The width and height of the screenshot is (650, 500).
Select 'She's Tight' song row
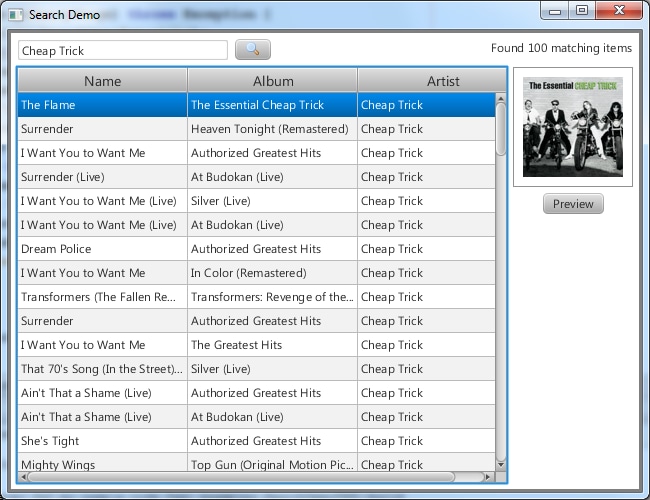[x=256, y=441]
